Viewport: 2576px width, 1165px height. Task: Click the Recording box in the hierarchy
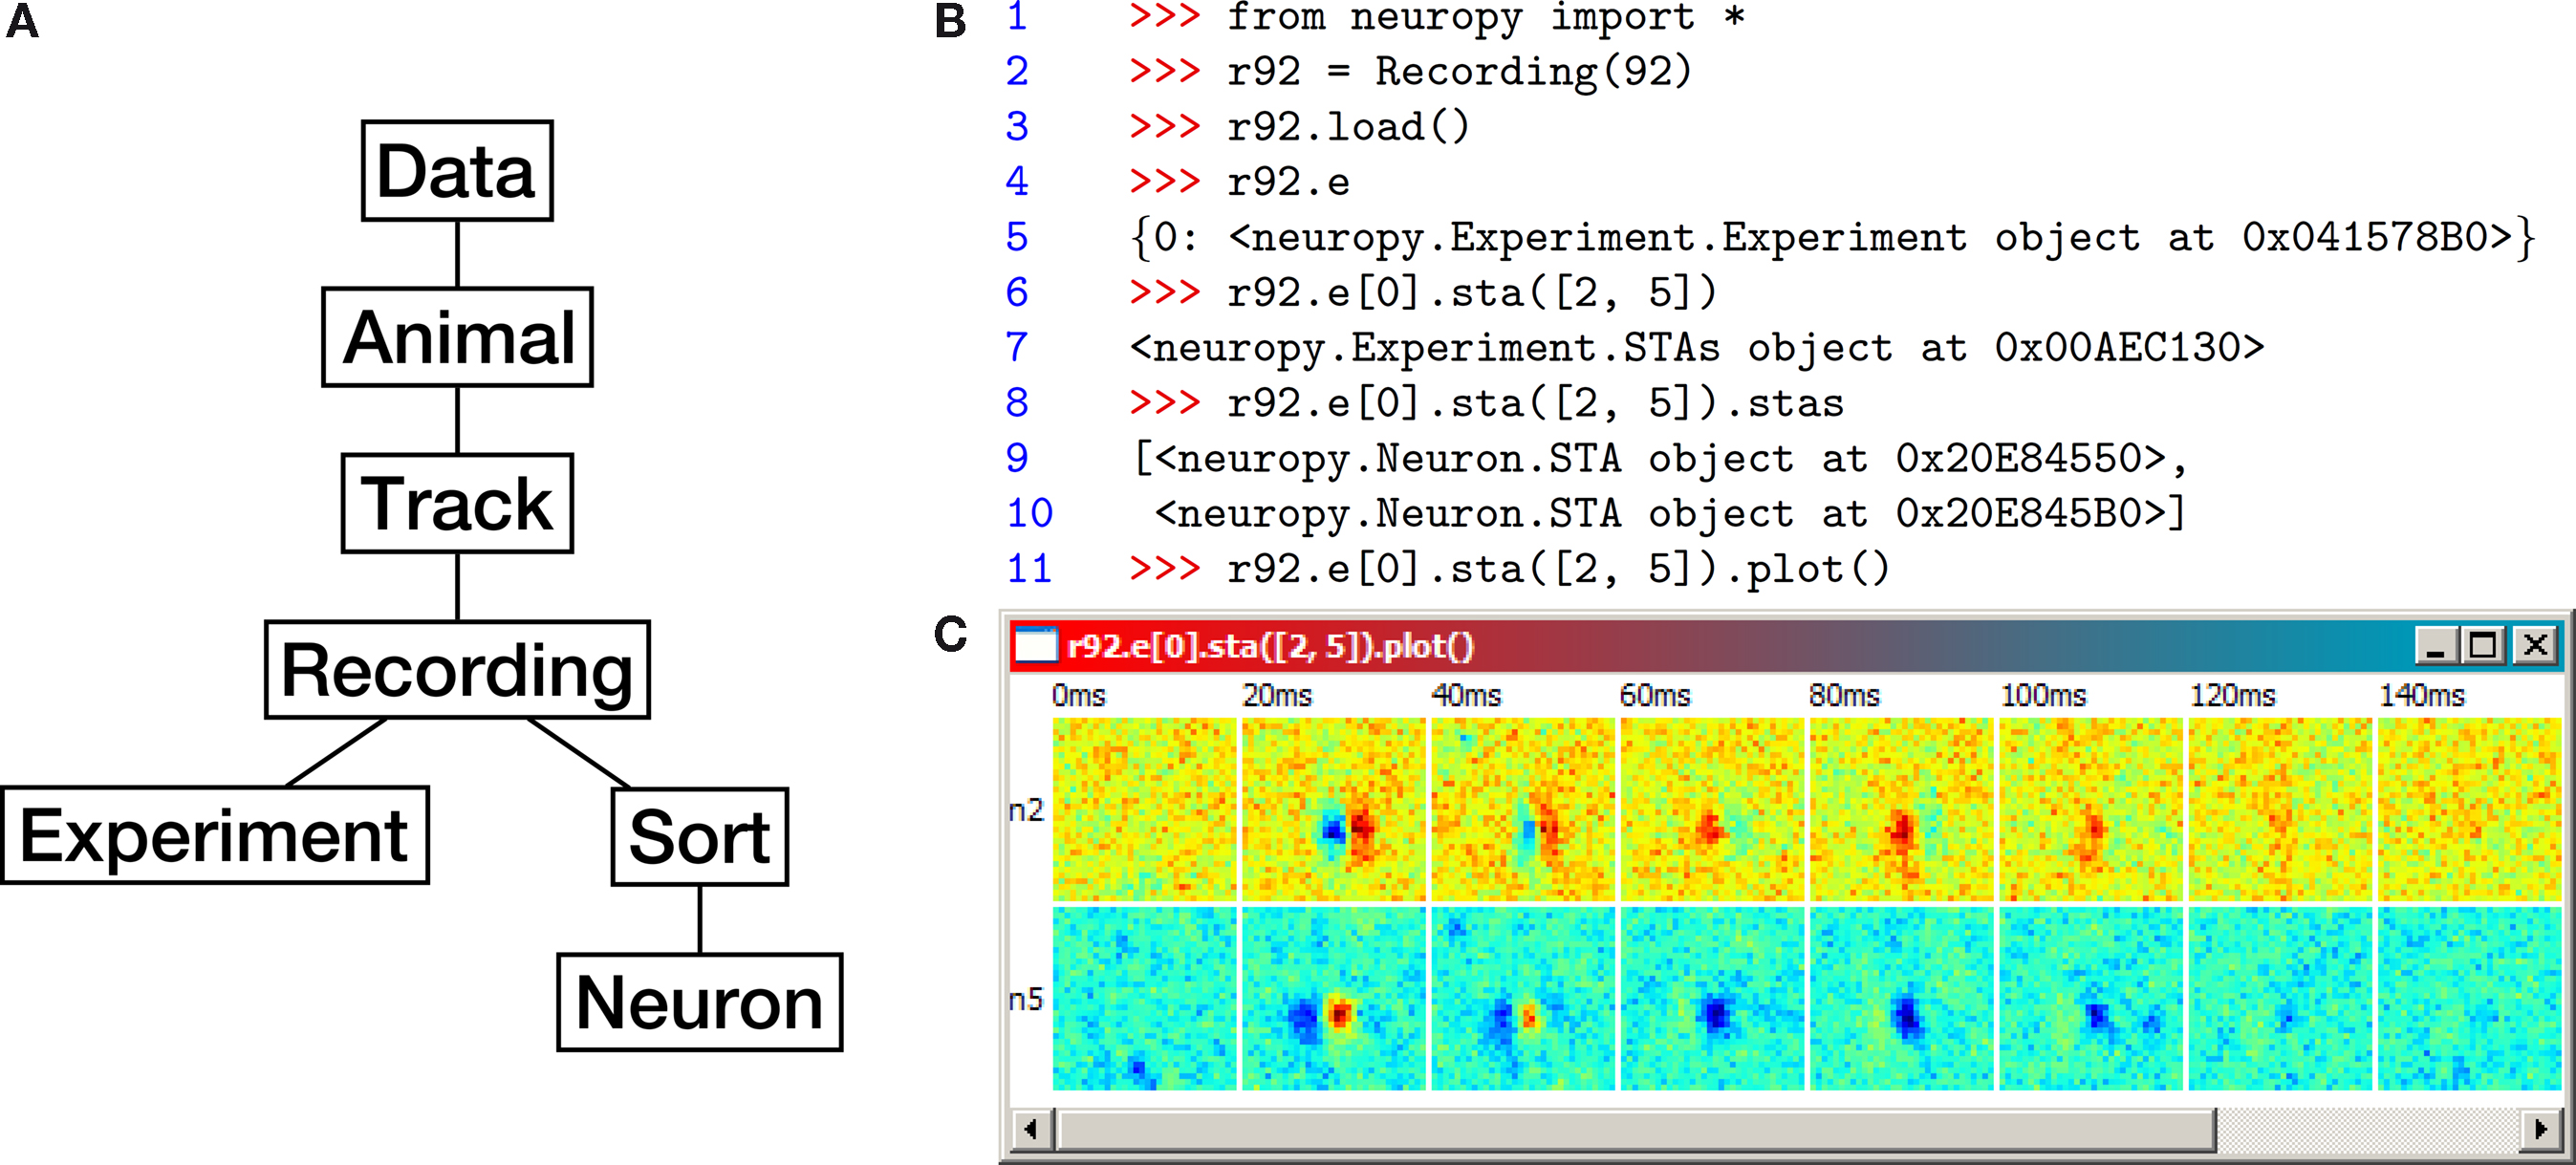[x=457, y=670]
